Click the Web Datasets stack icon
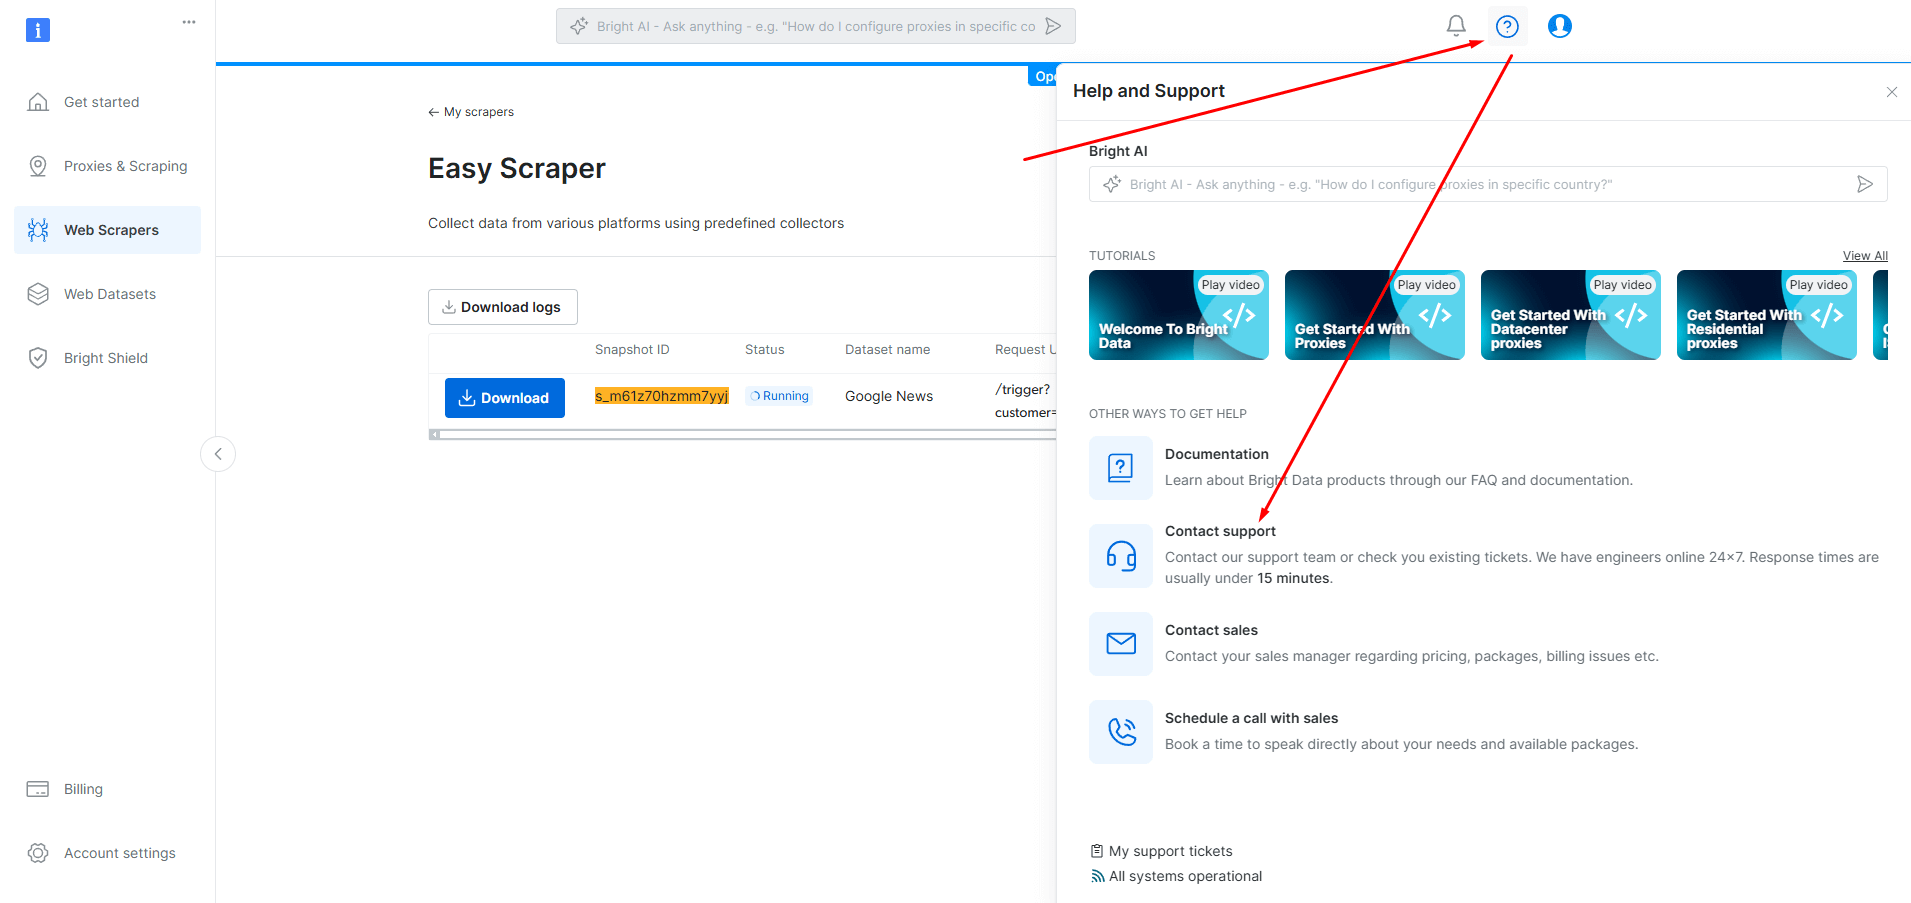The height and width of the screenshot is (903, 1911). pos(38,294)
